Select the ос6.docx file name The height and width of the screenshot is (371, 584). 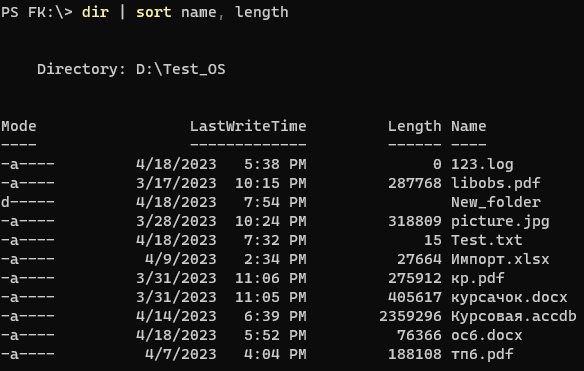pos(487,335)
